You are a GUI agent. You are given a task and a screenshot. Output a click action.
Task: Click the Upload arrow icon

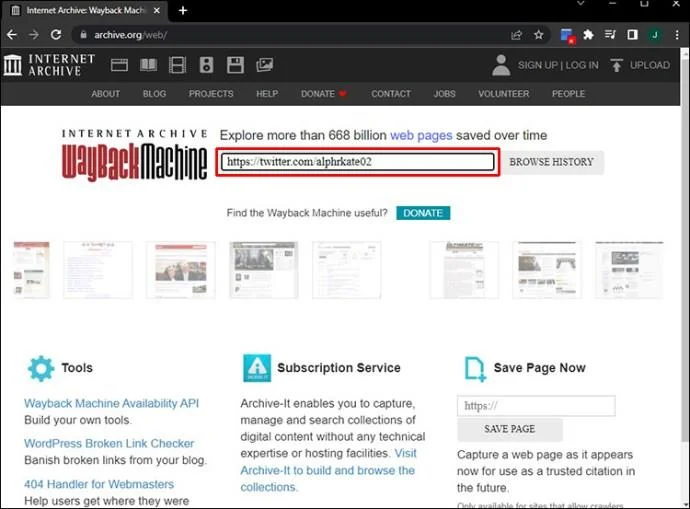click(x=617, y=65)
